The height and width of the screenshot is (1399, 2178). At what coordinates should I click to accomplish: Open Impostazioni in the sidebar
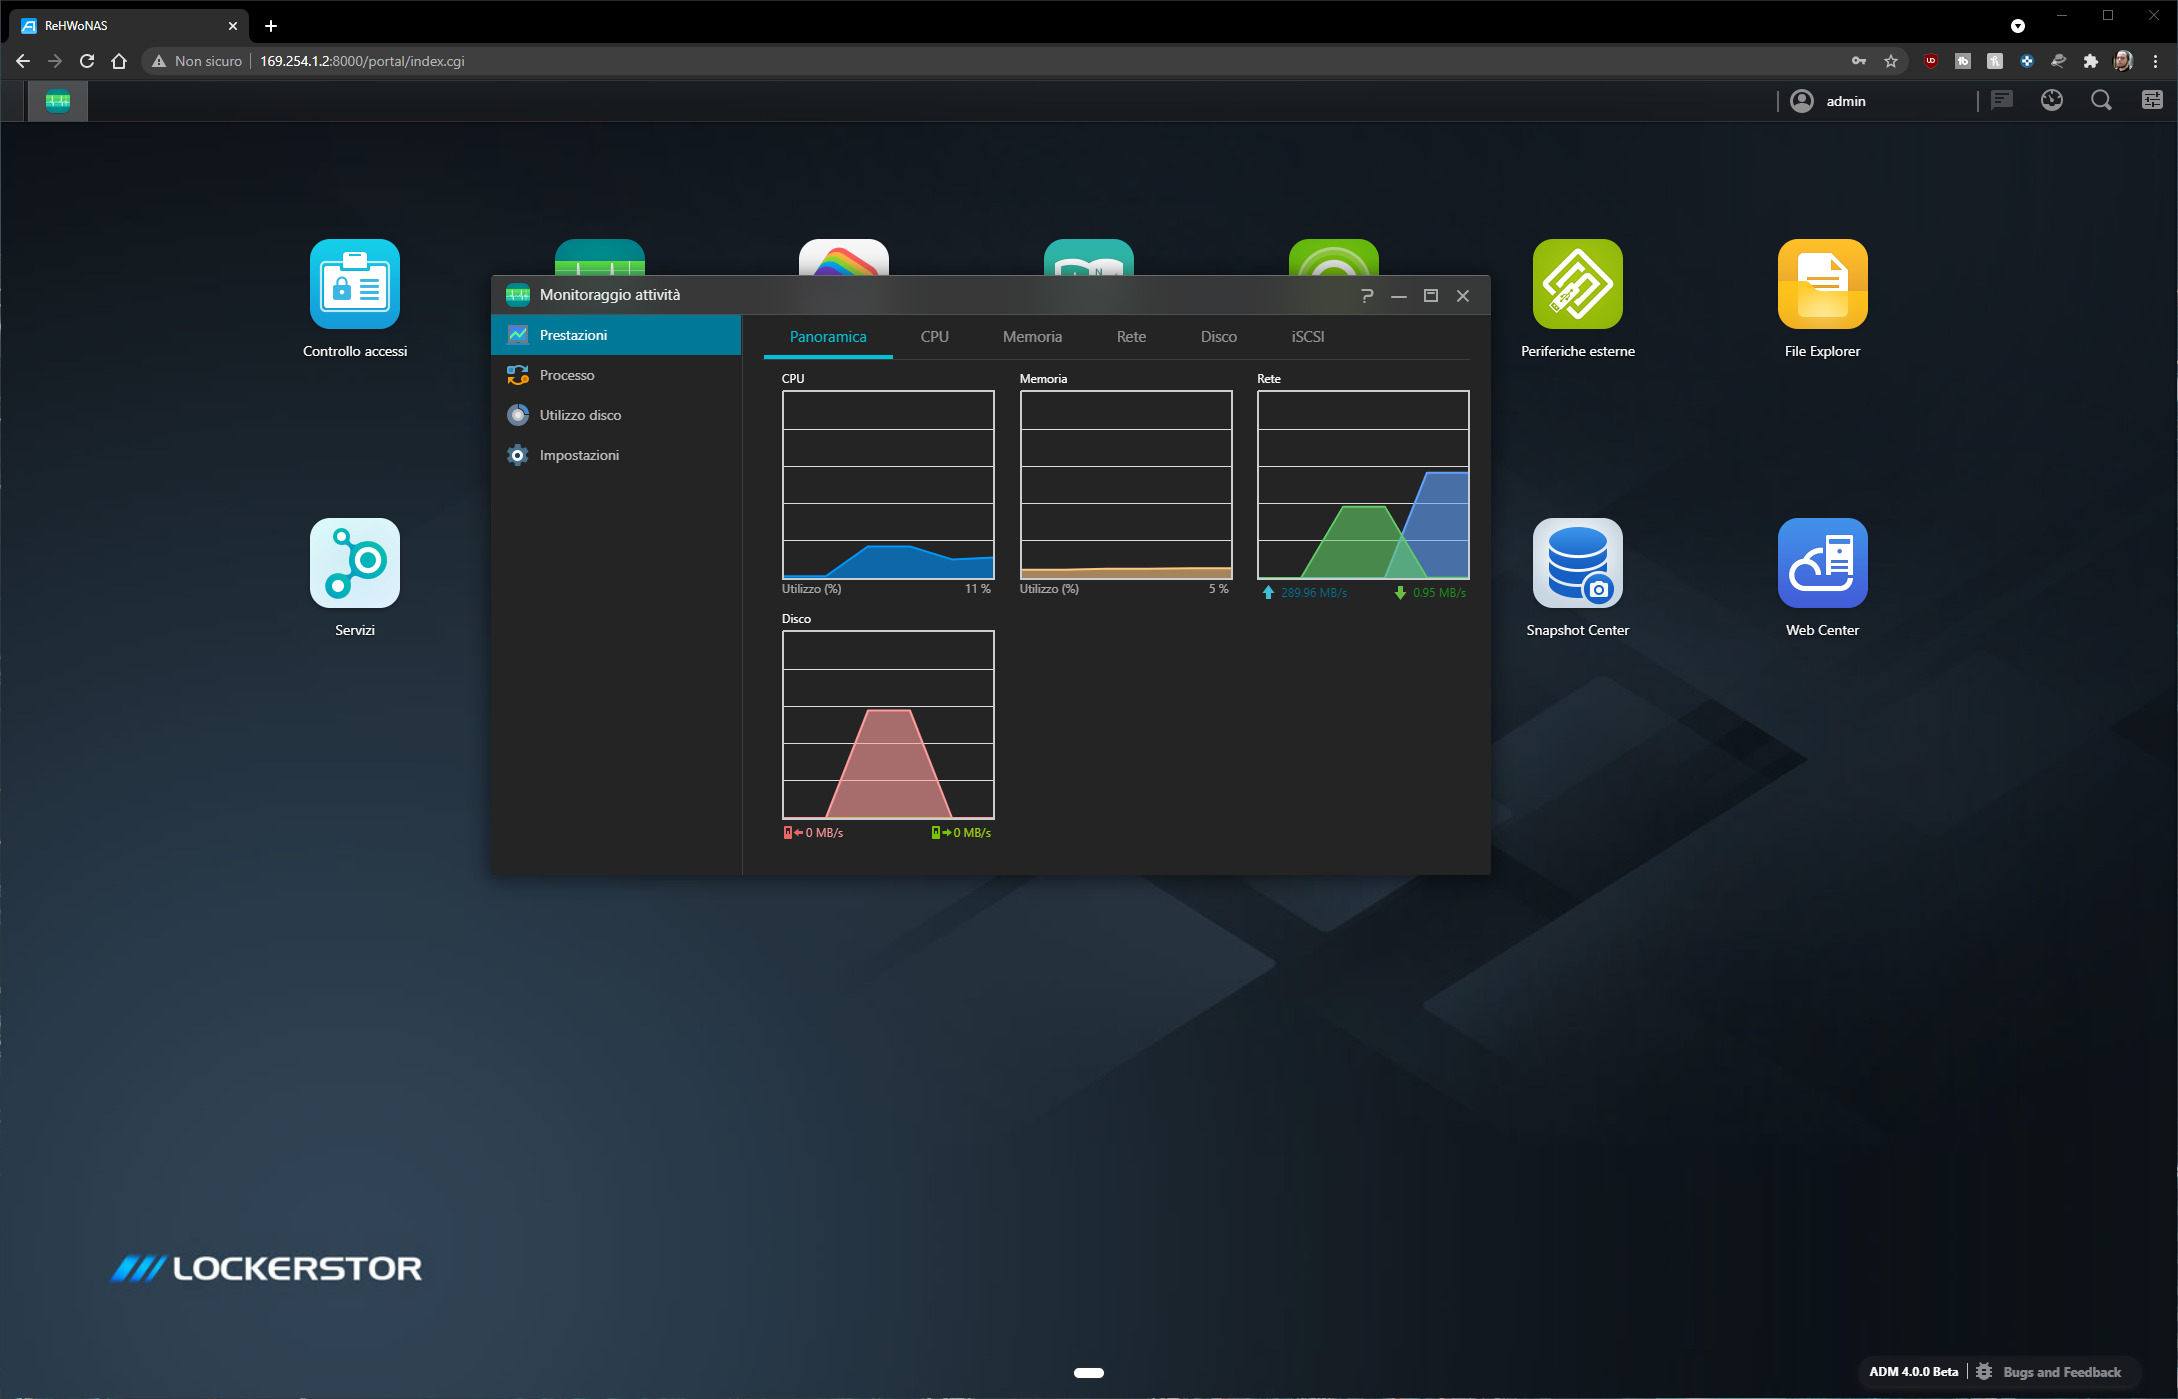click(579, 455)
